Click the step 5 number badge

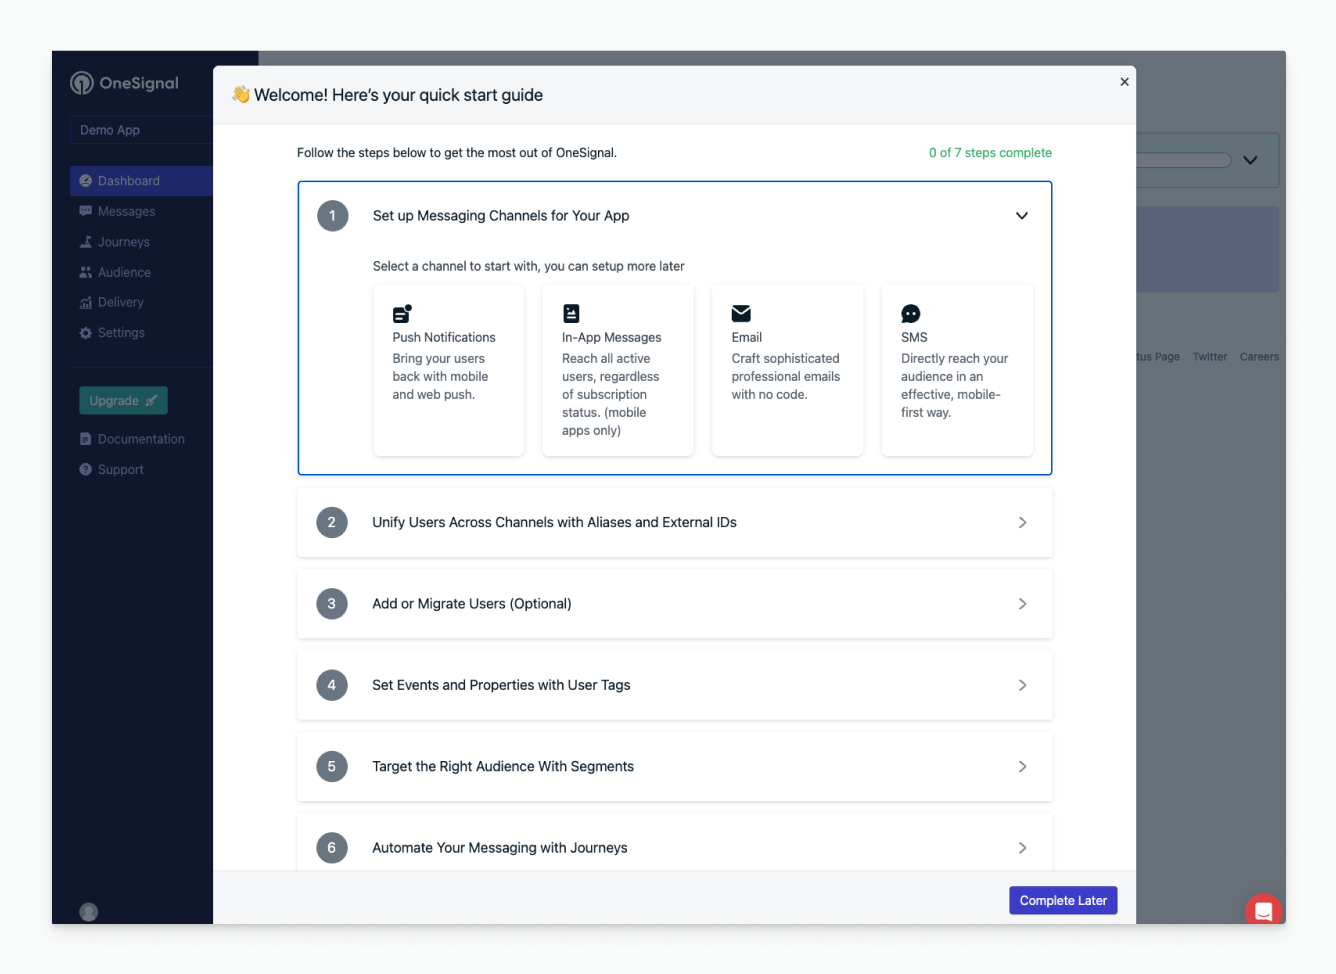click(x=332, y=767)
